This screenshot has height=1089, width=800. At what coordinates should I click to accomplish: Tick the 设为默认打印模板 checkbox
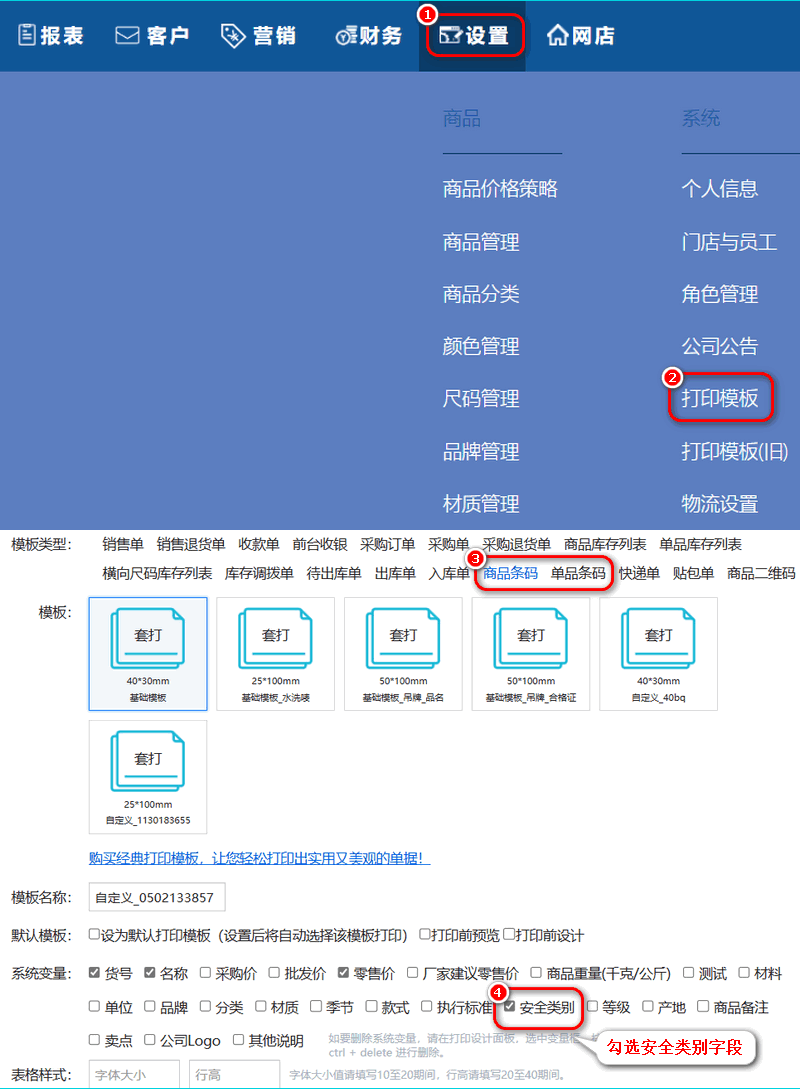[95, 935]
